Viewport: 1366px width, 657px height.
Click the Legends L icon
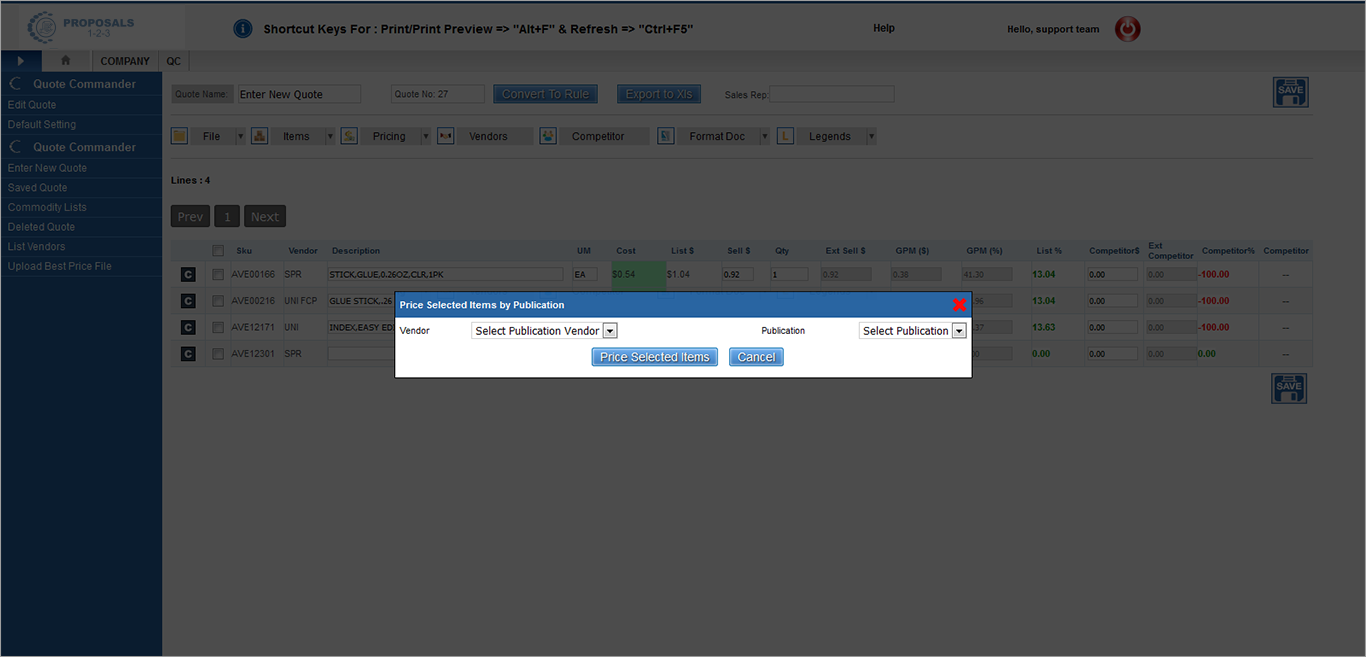(x=785, y=136)
